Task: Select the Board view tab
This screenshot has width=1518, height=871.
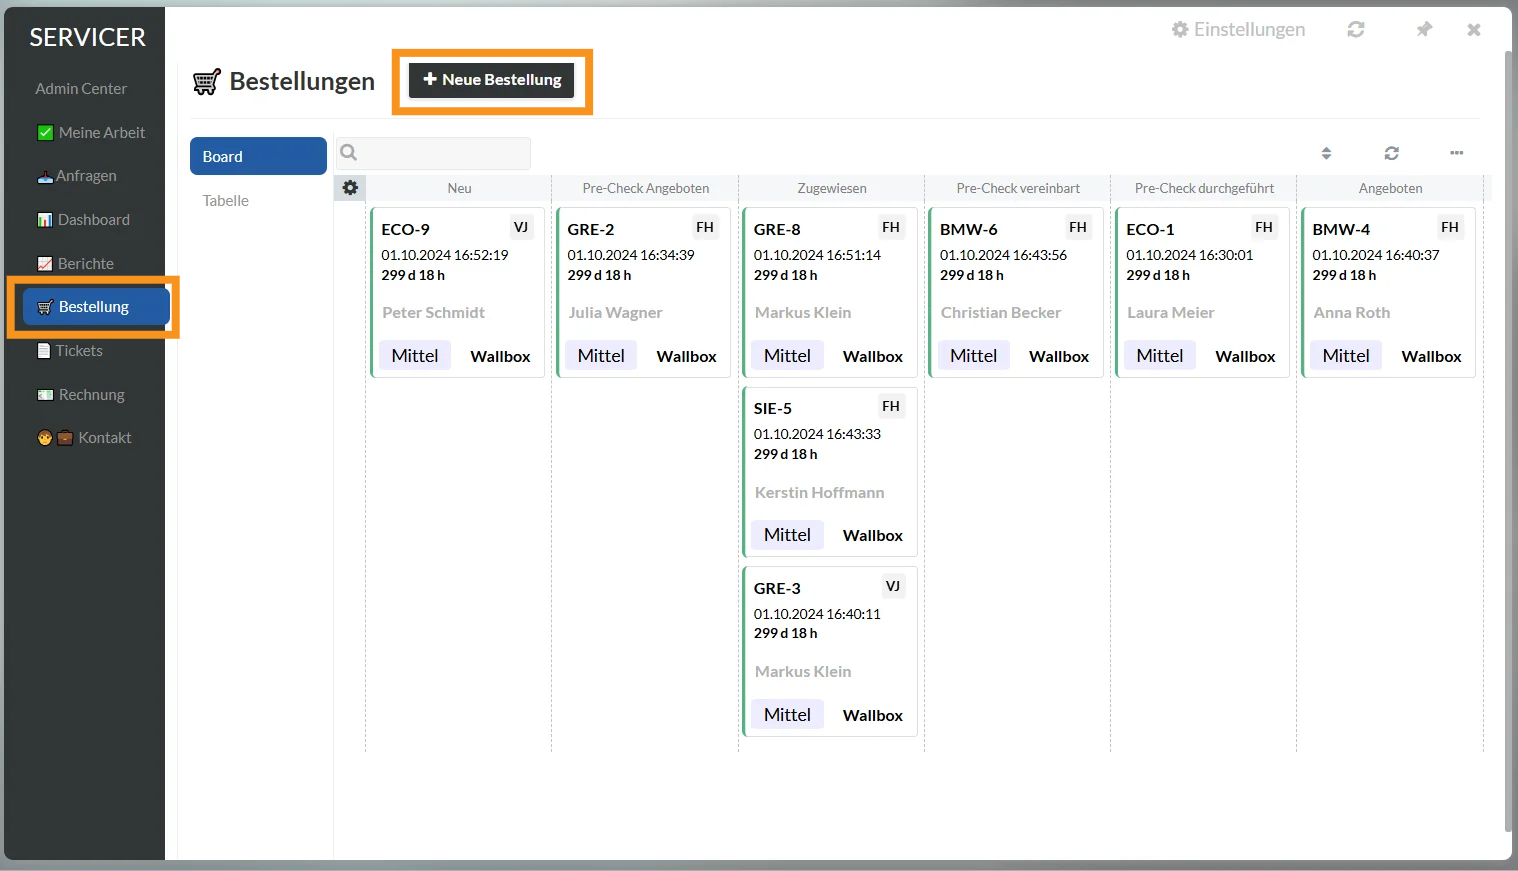Action: (258, 157)
